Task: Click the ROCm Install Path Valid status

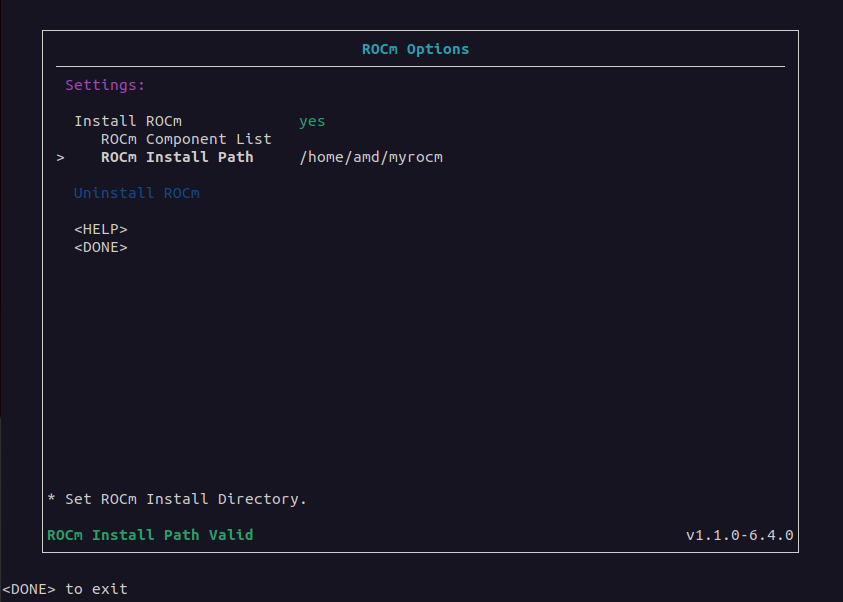Action: click(x=150, y=535)
